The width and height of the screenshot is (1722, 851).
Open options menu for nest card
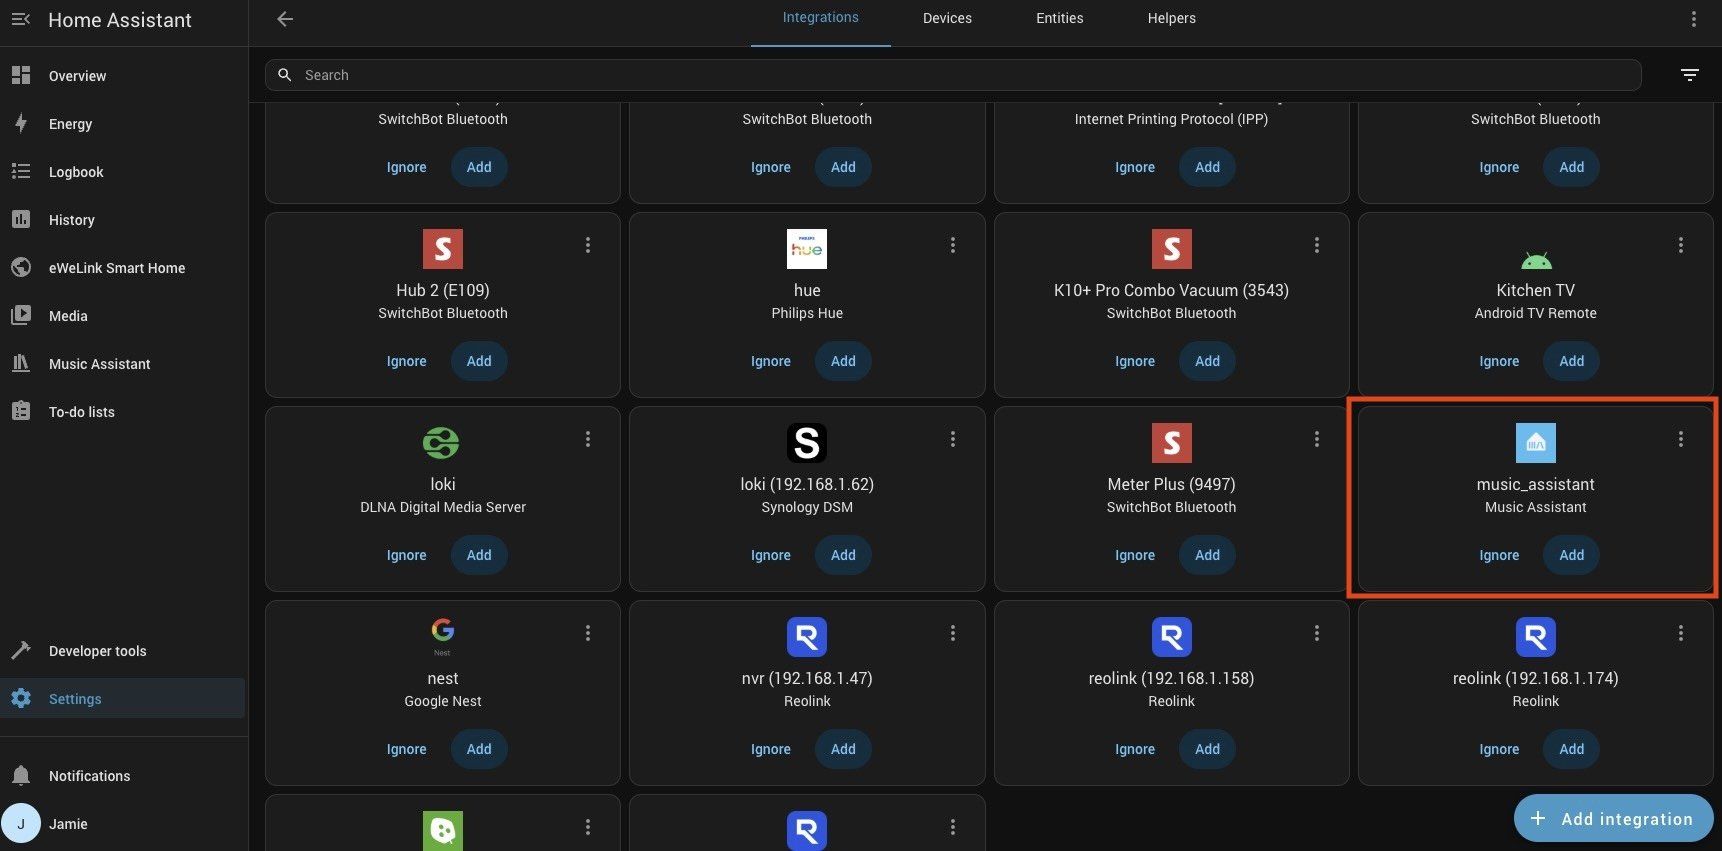pyautogui.click(x=588, y=633)
